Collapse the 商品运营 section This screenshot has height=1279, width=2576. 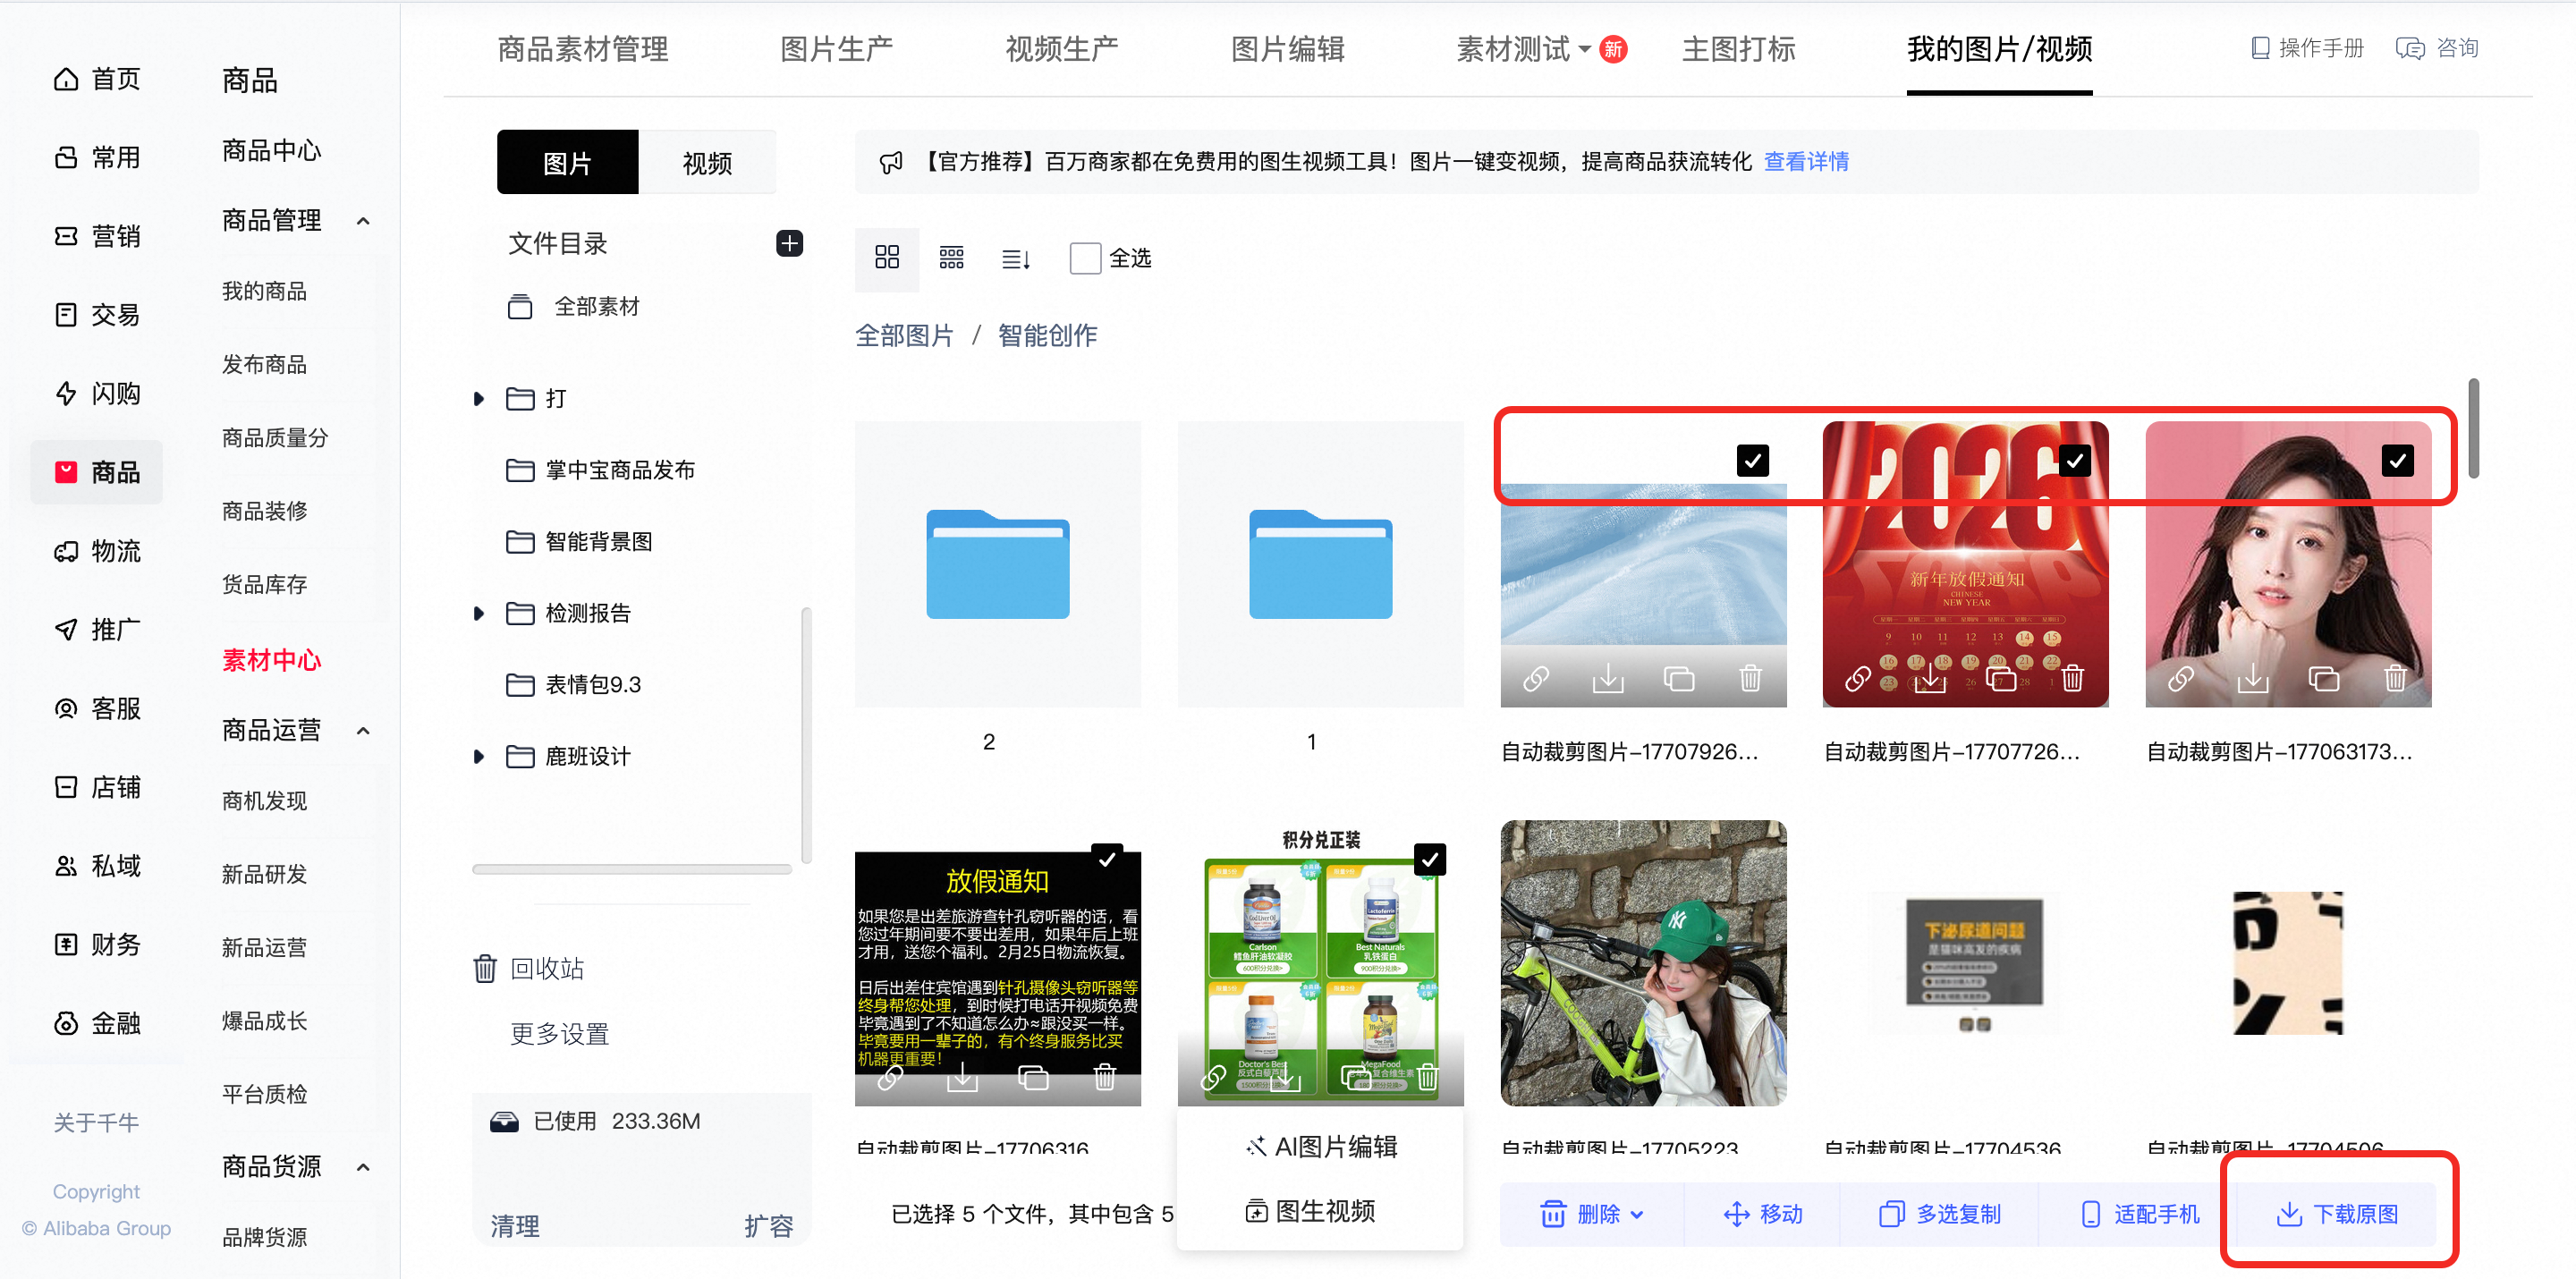click(x=363, y=731)
